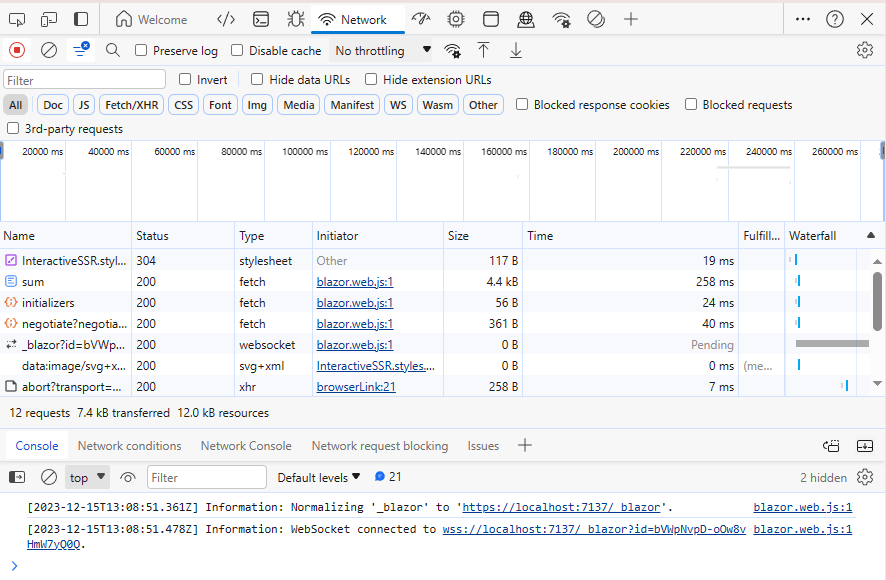Filter requests by Fetch/XHR
This screenshot has height=580, width=886.
[132, 105]
